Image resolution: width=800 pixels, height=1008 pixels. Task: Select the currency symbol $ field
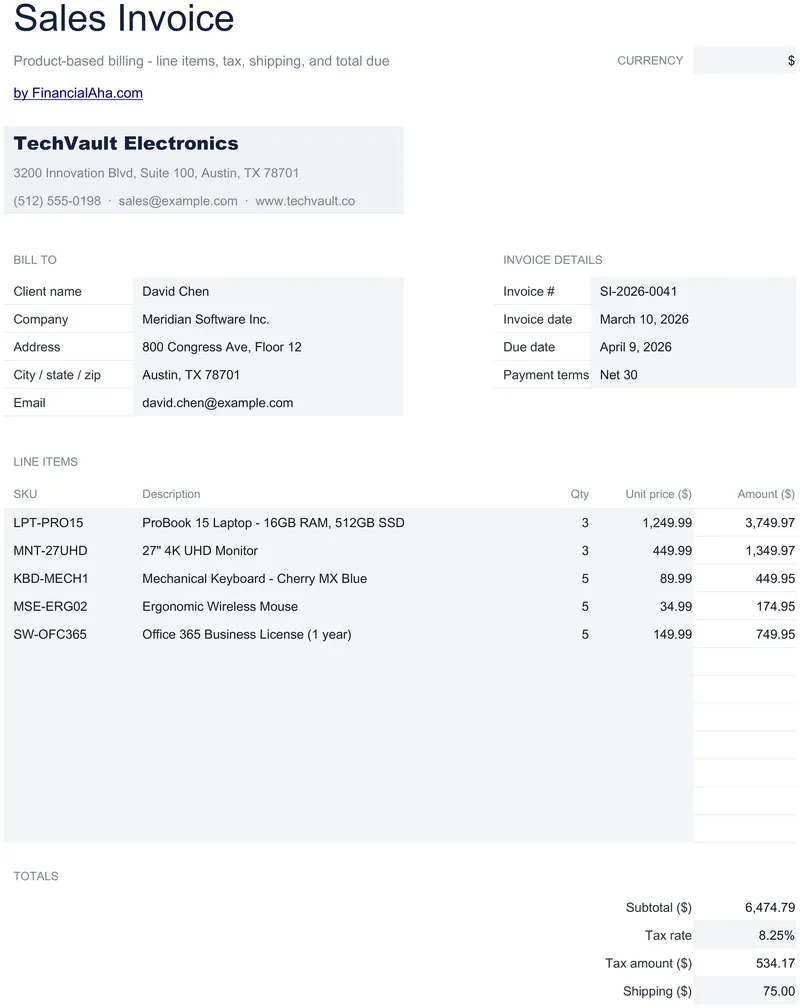point(744,60)
